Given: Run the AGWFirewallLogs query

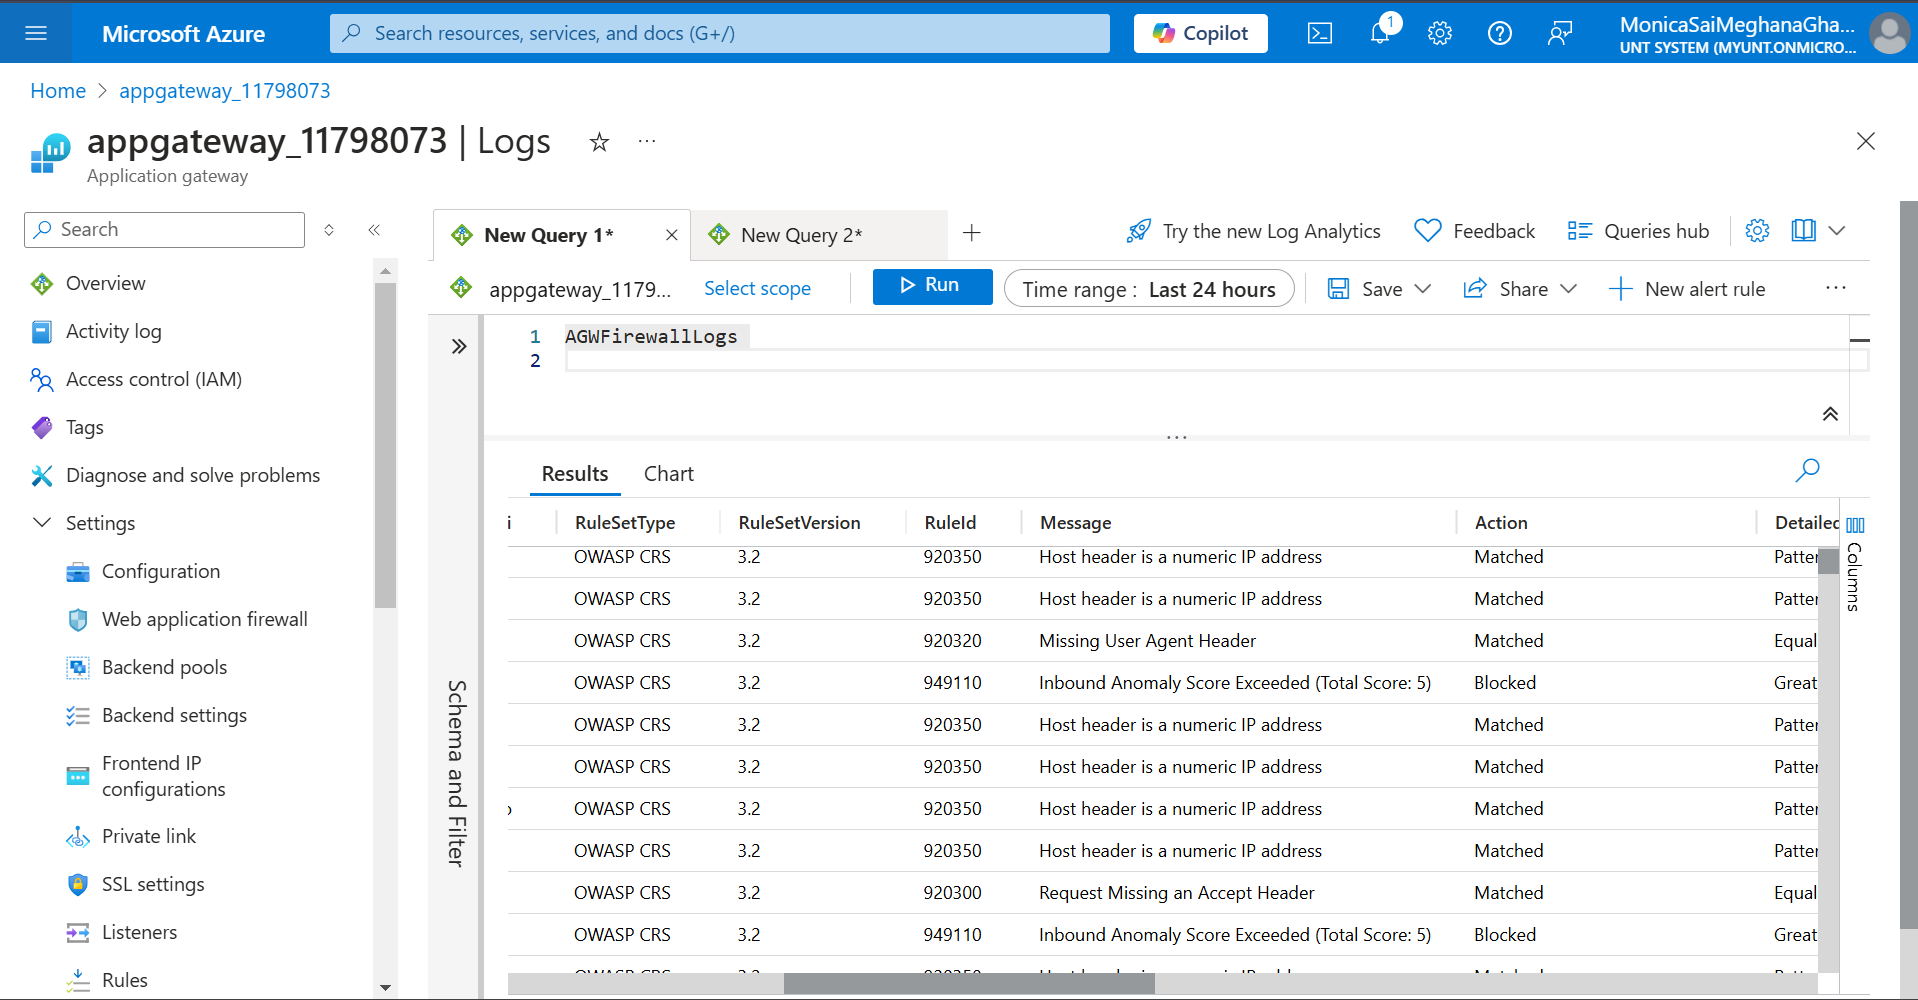Looking at the screenshot, I should pos(932,286).
